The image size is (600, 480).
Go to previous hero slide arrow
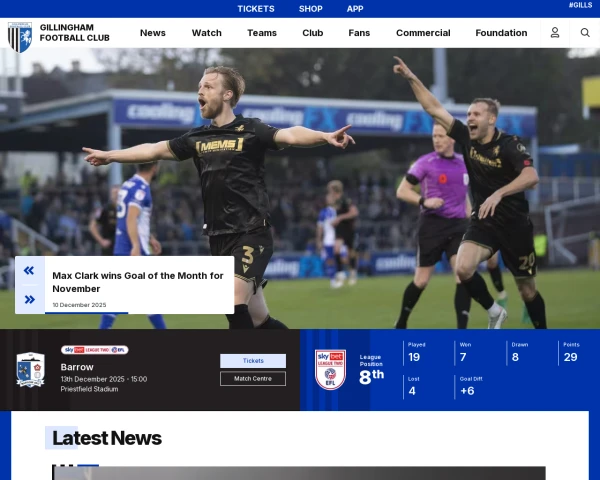point(29,271)
